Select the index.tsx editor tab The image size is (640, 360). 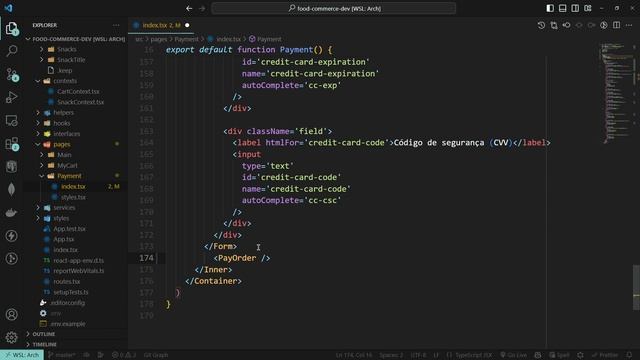tap(161, 25)
